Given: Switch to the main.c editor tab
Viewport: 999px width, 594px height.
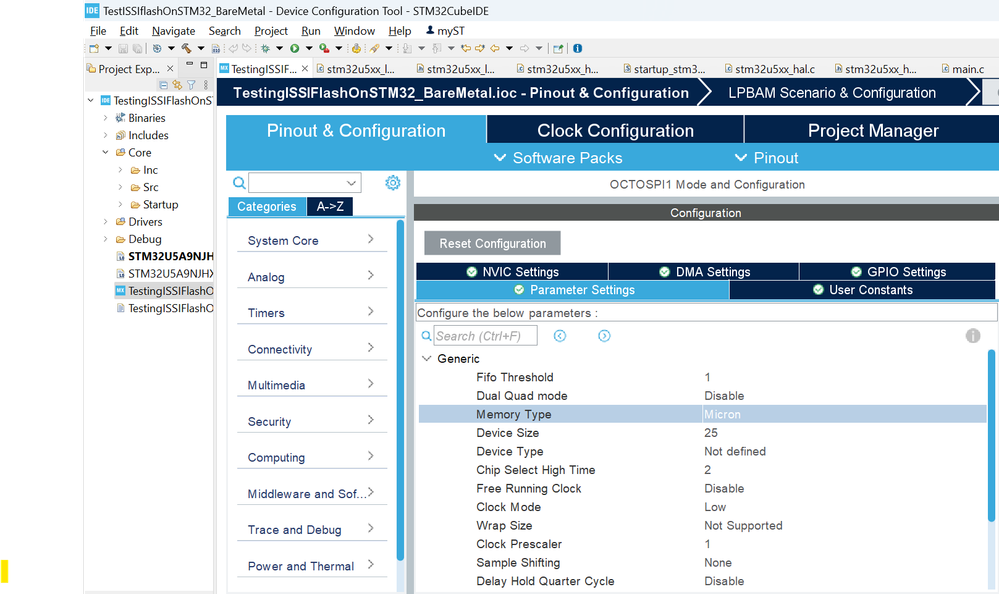Looking at the screenshot, I should click(x=963, y=69).
